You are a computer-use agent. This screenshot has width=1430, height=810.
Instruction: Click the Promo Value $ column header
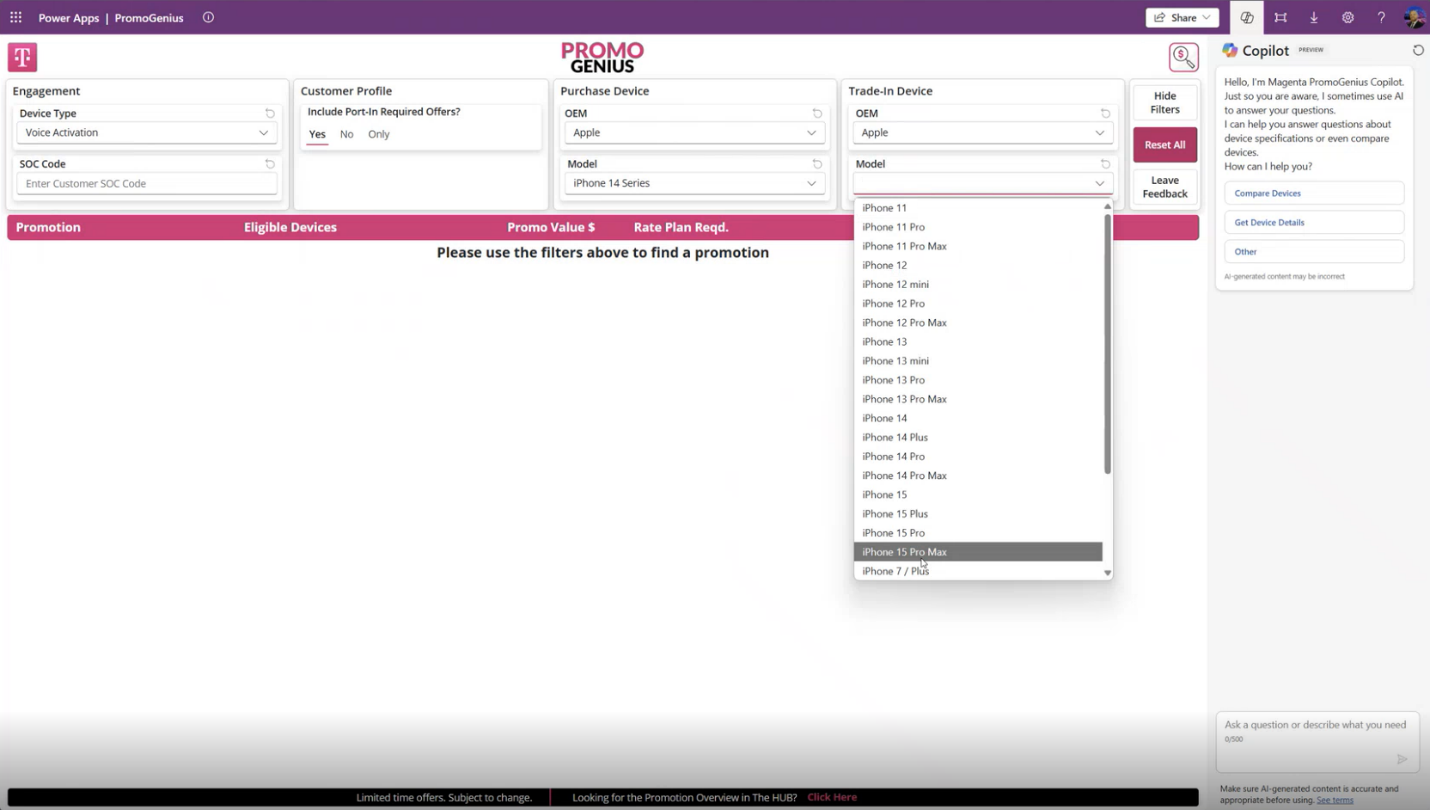551,227
